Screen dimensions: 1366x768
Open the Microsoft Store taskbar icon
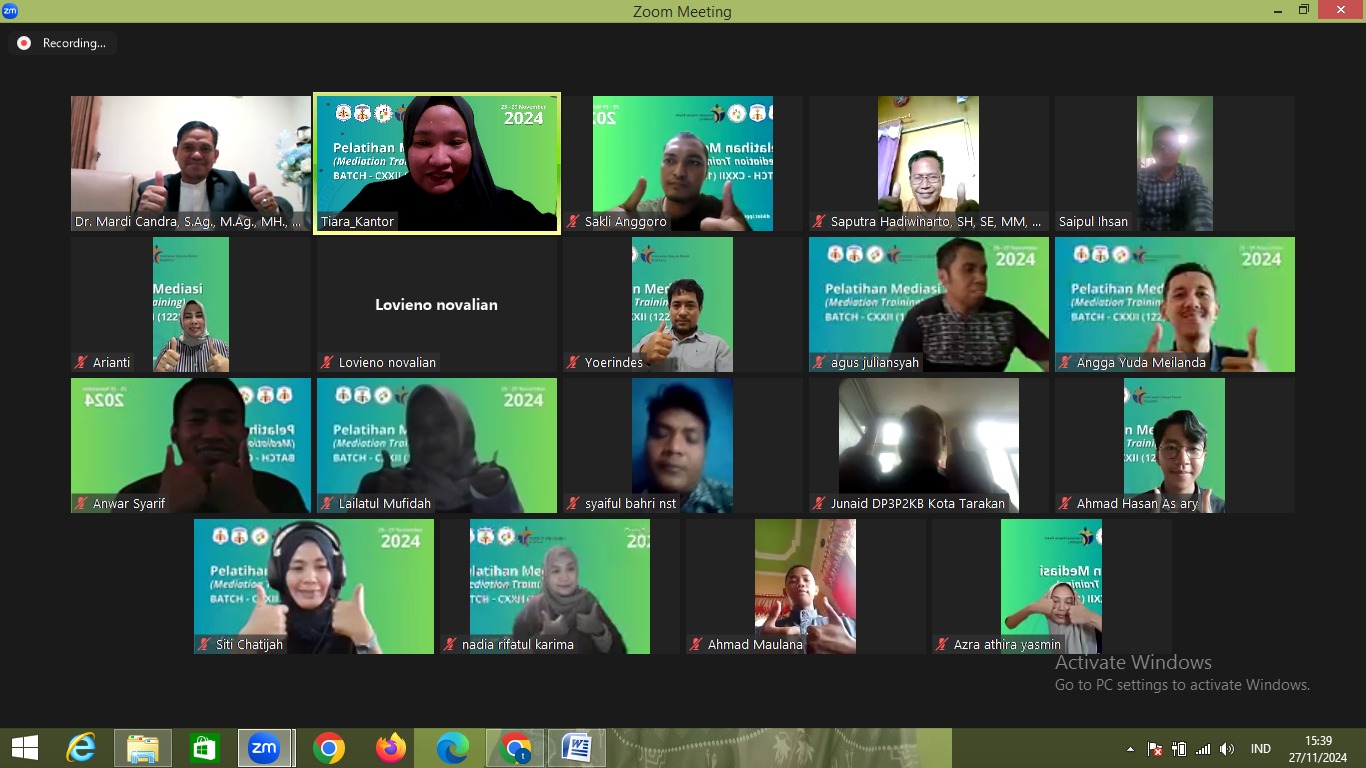point(204,748)
